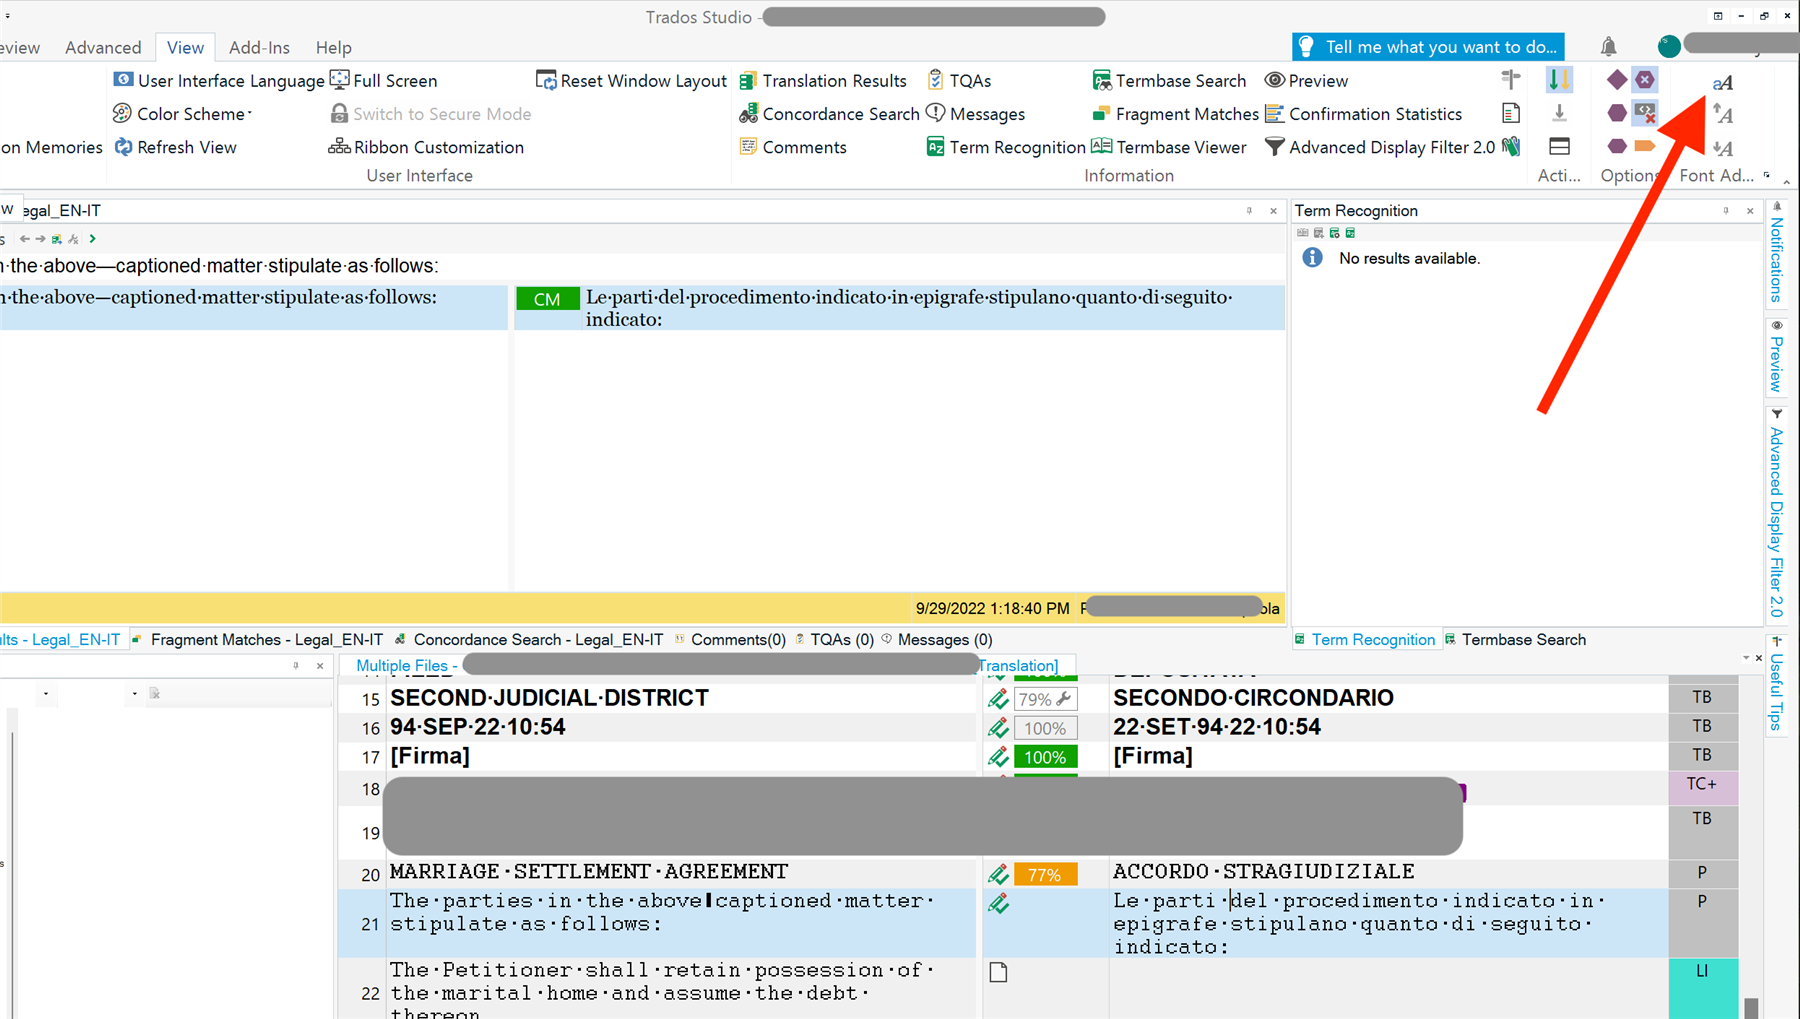Click the teal user account avatar
The width and height of the screenshot is (1800, 1019).
point(1668,46)
